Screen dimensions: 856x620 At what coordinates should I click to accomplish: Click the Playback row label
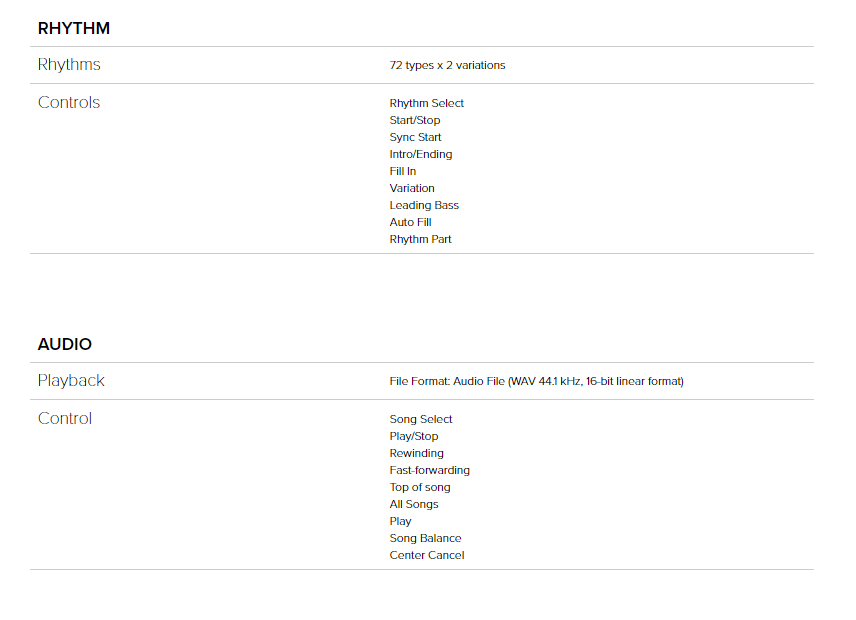pos(71,381)
